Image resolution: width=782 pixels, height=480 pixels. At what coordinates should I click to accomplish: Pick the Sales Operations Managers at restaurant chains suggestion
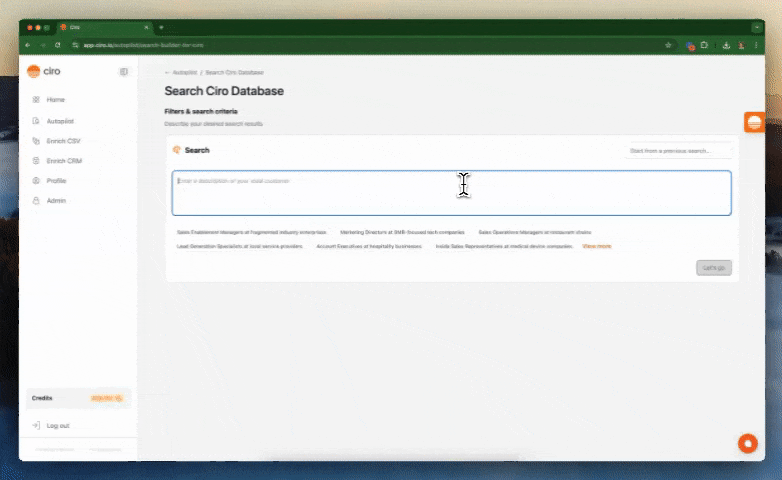(x=535, y=233)
